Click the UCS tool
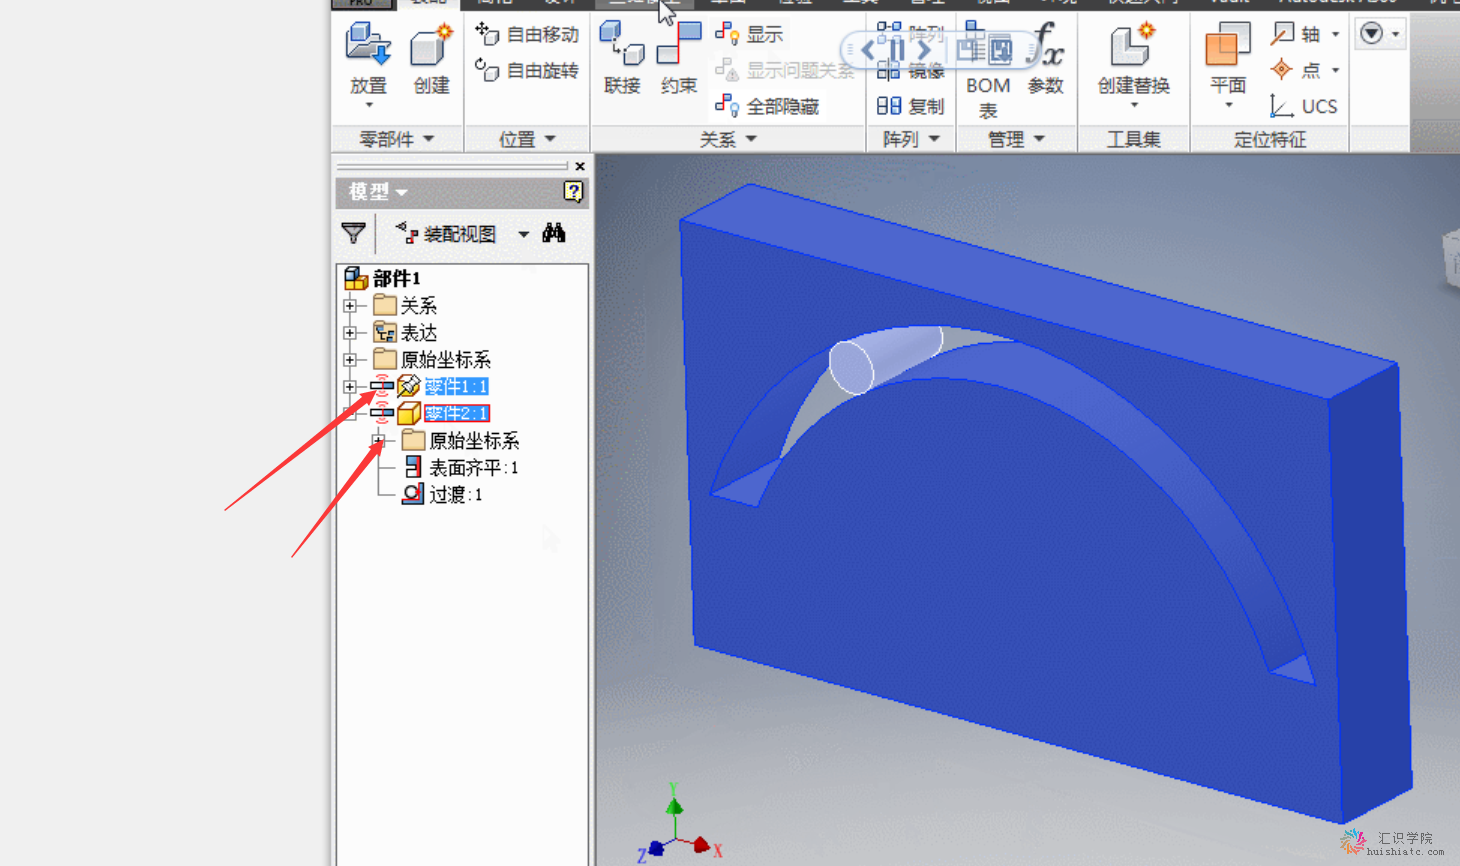Image resolution: width=1460 pixels, height=866 pixels. (1303, 106)
